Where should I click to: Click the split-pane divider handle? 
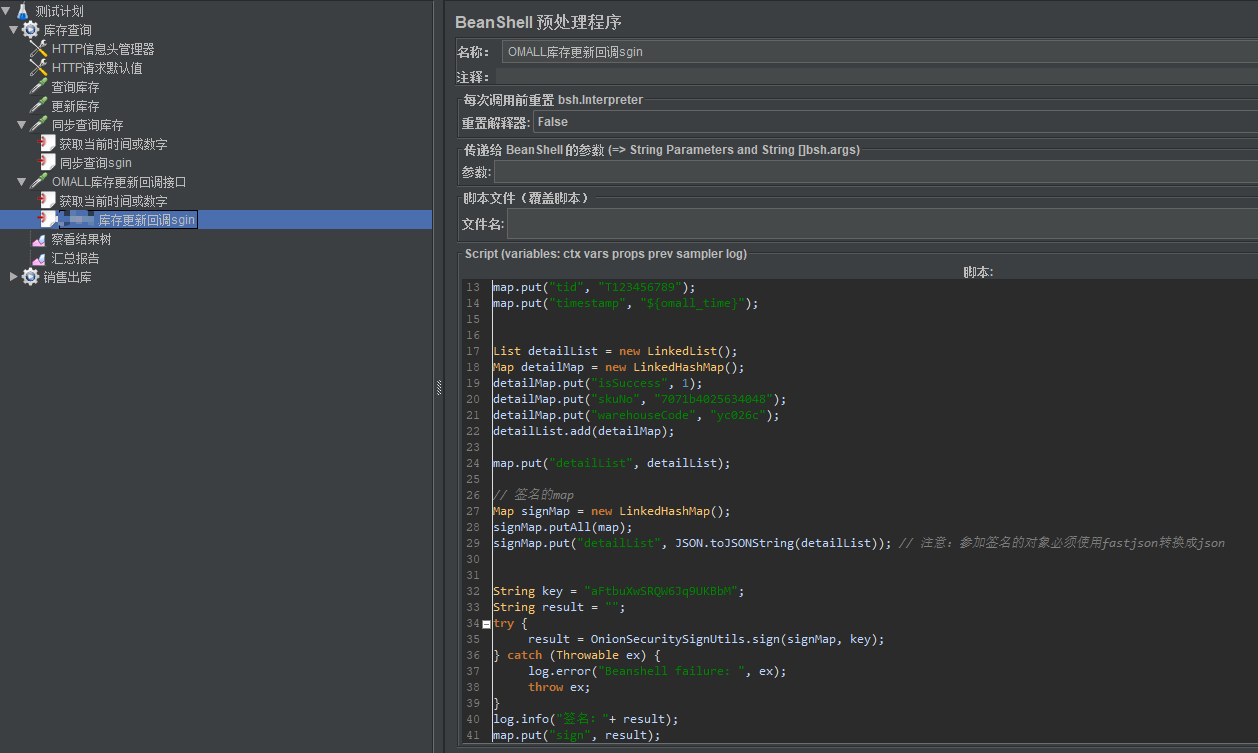(438, 389)
